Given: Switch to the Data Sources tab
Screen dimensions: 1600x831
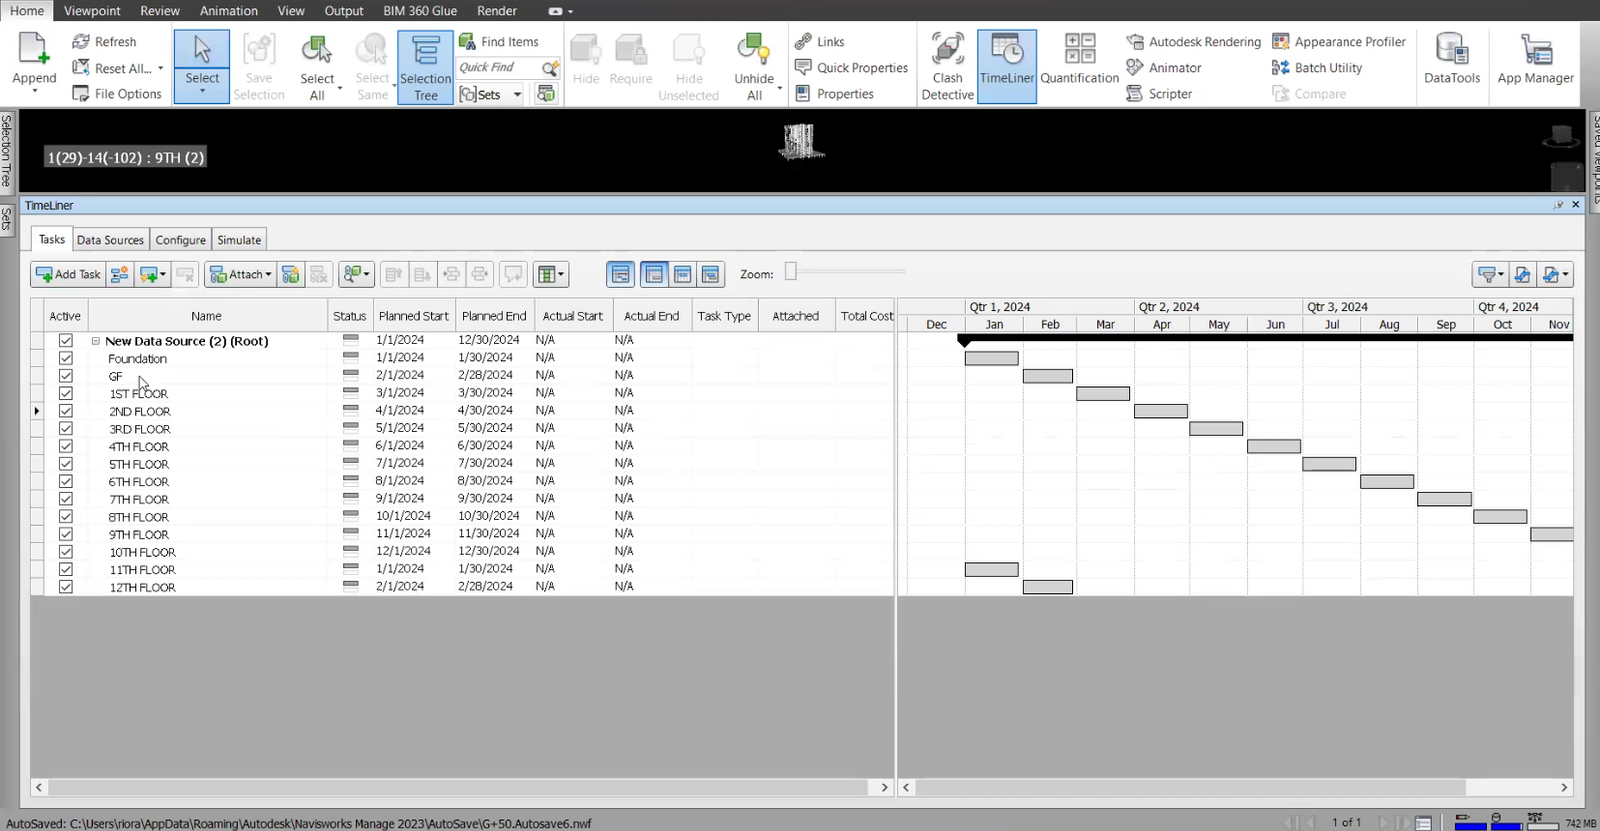Looking at the screenshot, I should (110, 240).
